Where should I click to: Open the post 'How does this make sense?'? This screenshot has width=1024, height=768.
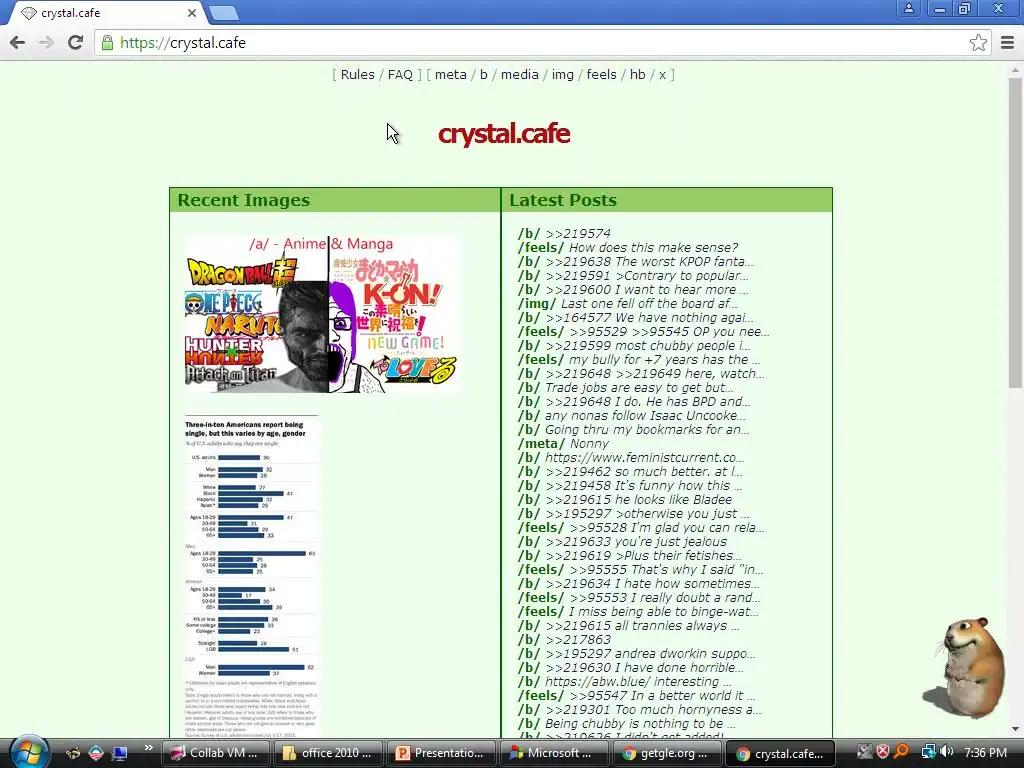tap(653, 248)
